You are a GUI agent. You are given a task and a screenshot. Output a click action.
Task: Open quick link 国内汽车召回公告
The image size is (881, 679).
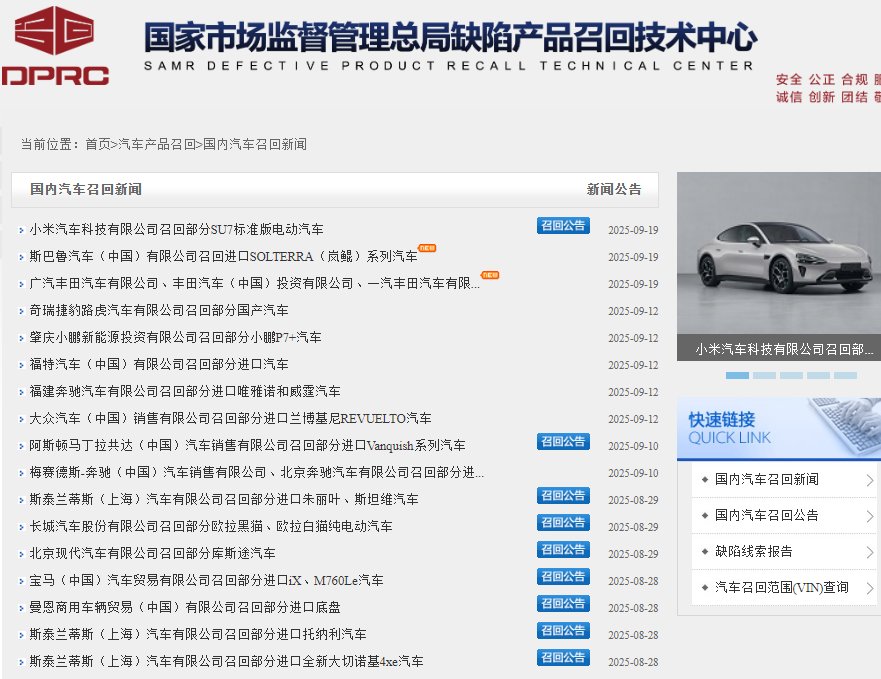(766, 515)
